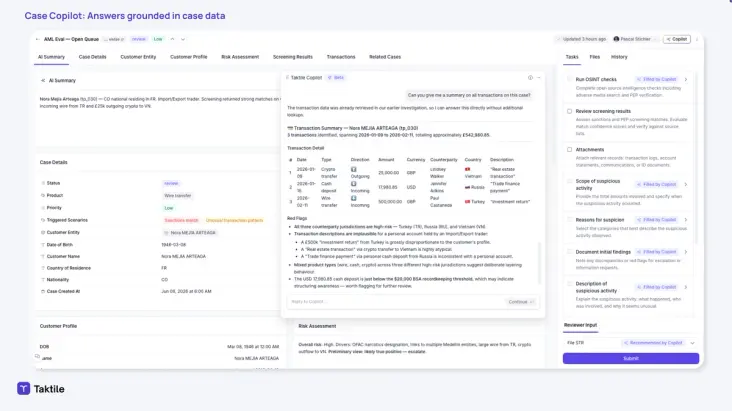The image size is (732, 411).
Task: Click the Turkey flag icon
Action: click(x=467, y=202)
